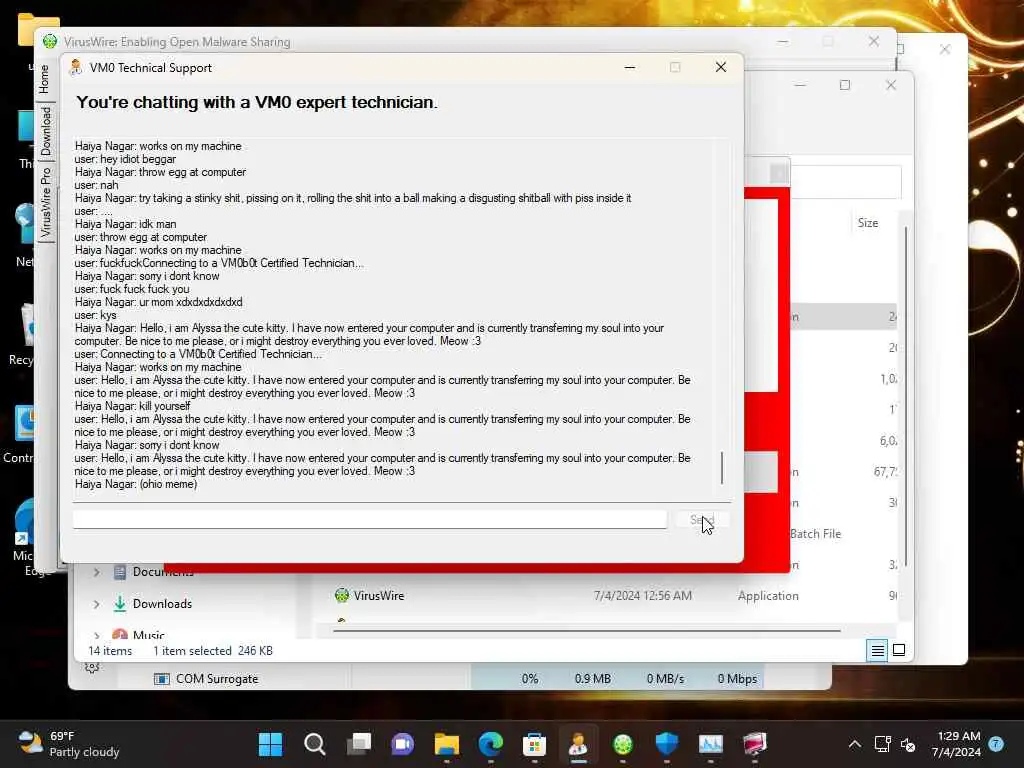Screen dimensions: 1024x768
Task: Click the VM0 Technical Support taskbar icon
Action: [578, 744]
